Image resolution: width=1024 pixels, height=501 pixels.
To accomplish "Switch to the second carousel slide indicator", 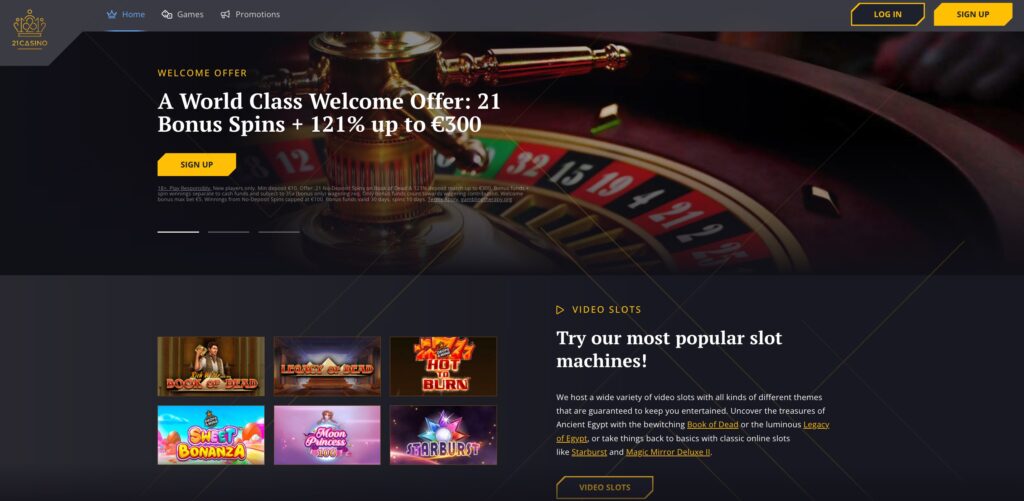I will [x=229, y=232].
